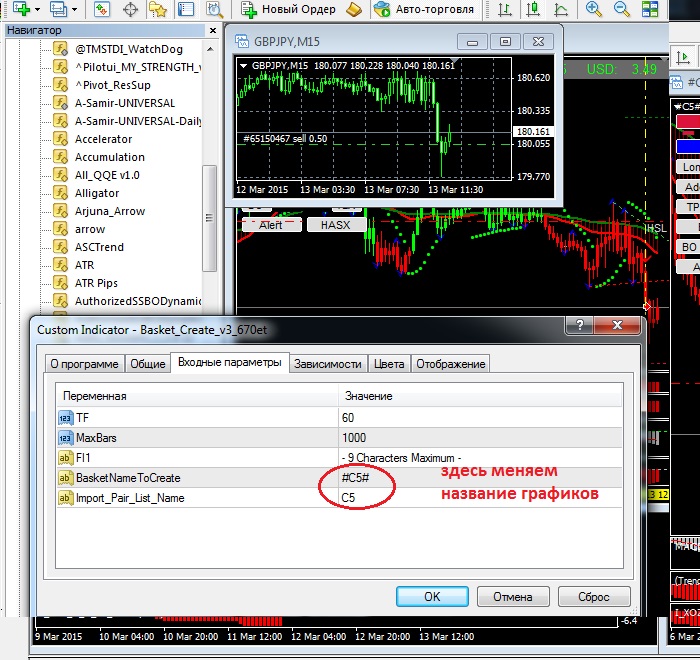Switch chart to bar chart type

(x=505, y=9)
